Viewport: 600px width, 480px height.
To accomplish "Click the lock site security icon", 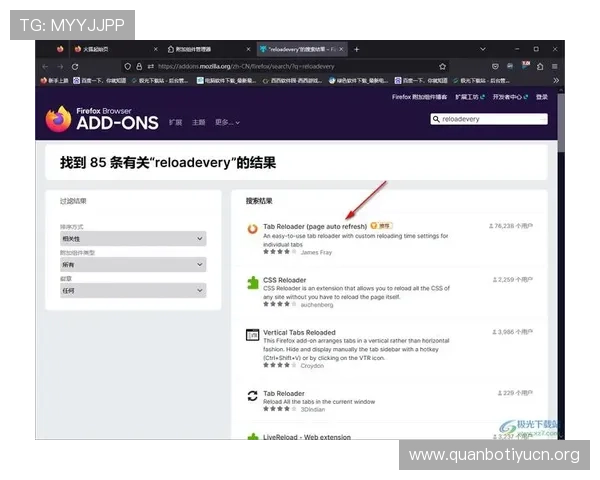I will 139,67.
